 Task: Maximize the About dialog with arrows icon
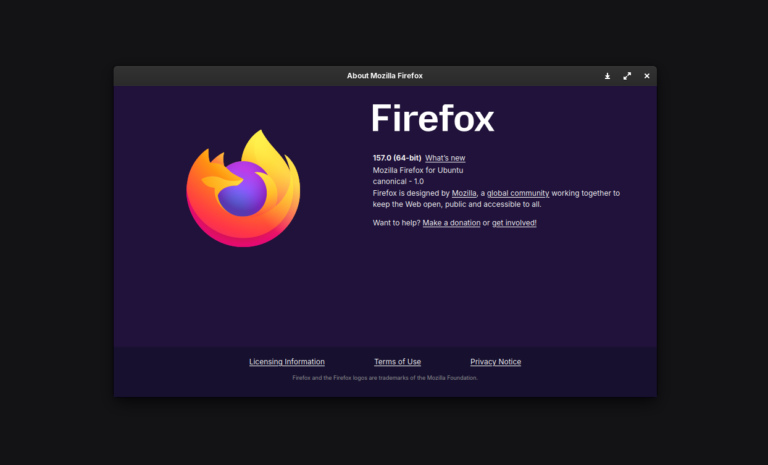627,76
